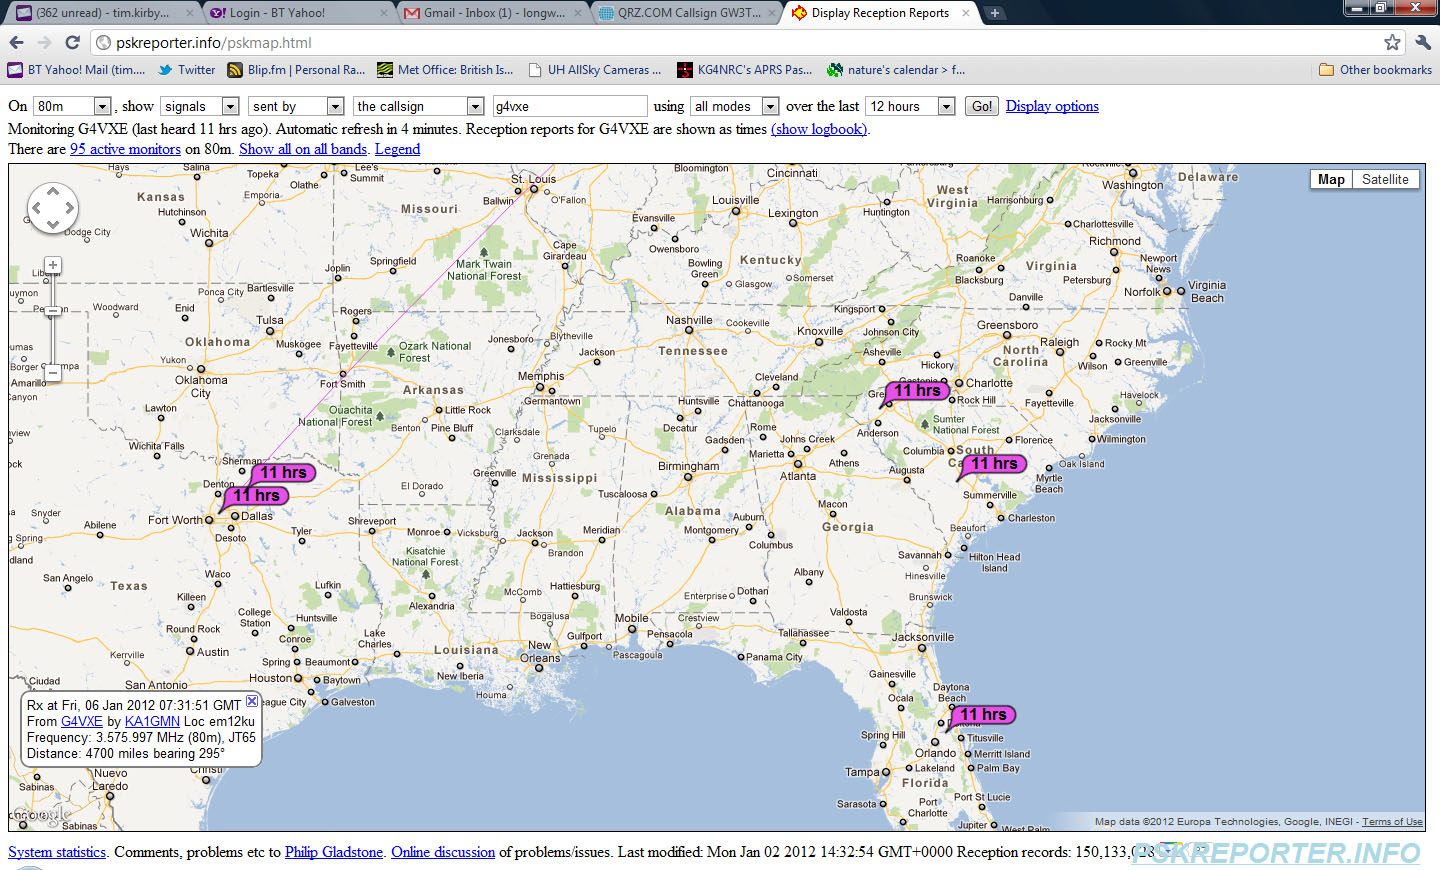
Task: Open the Show all on all bands link
Action: (x=303, y=148)
